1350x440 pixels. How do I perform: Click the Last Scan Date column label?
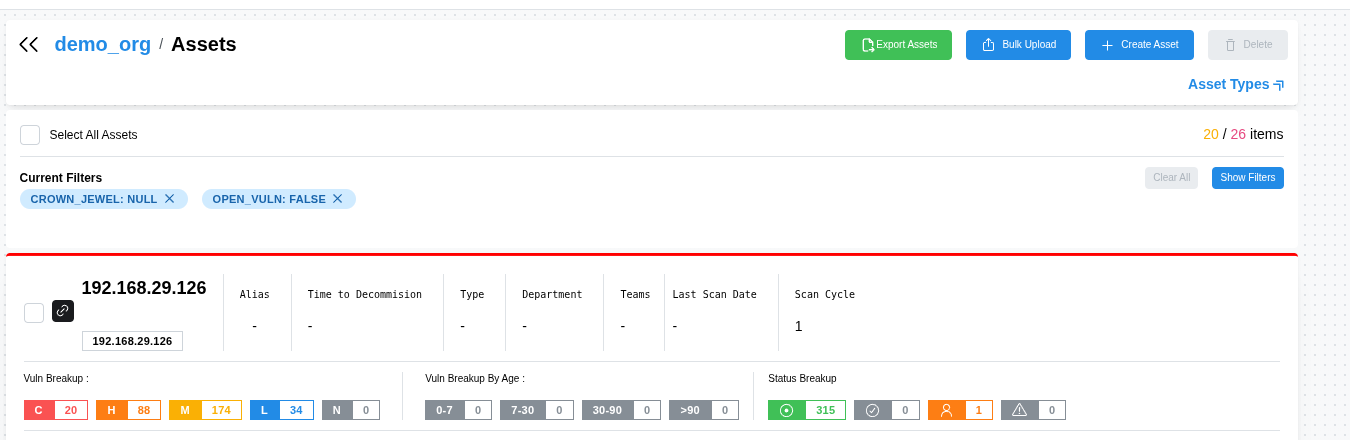point(714,294)
